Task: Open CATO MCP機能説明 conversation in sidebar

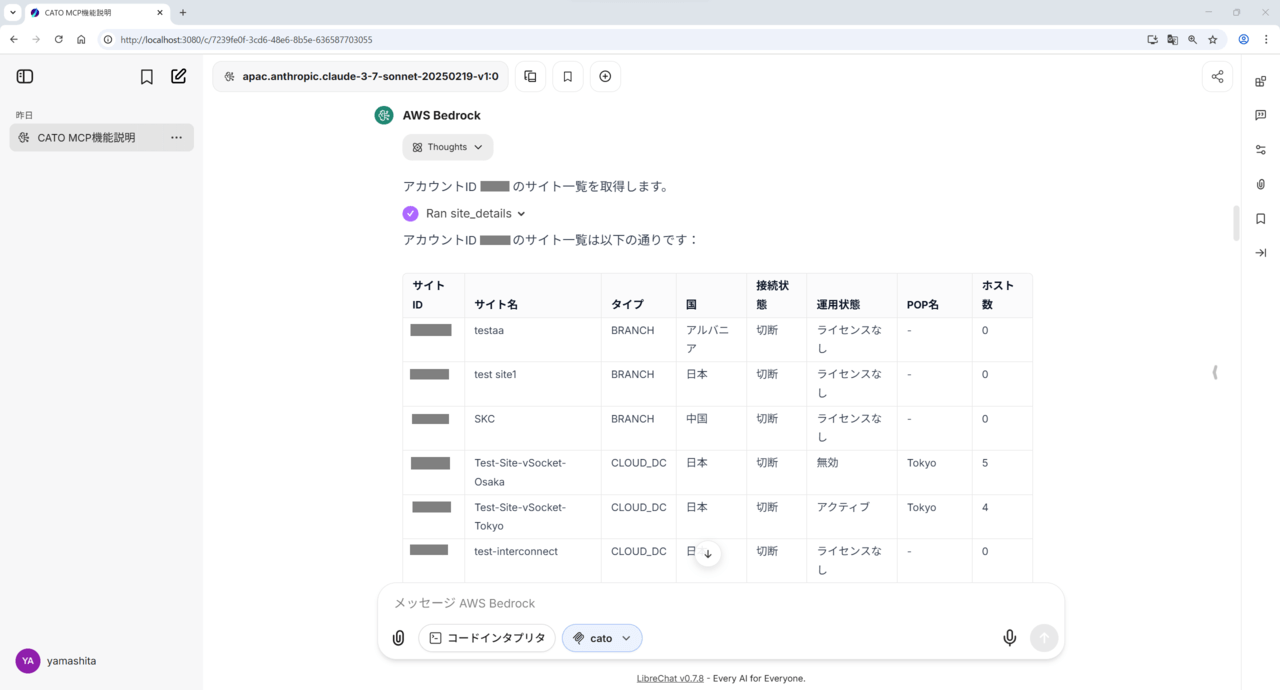Action: tap(102, 138)
